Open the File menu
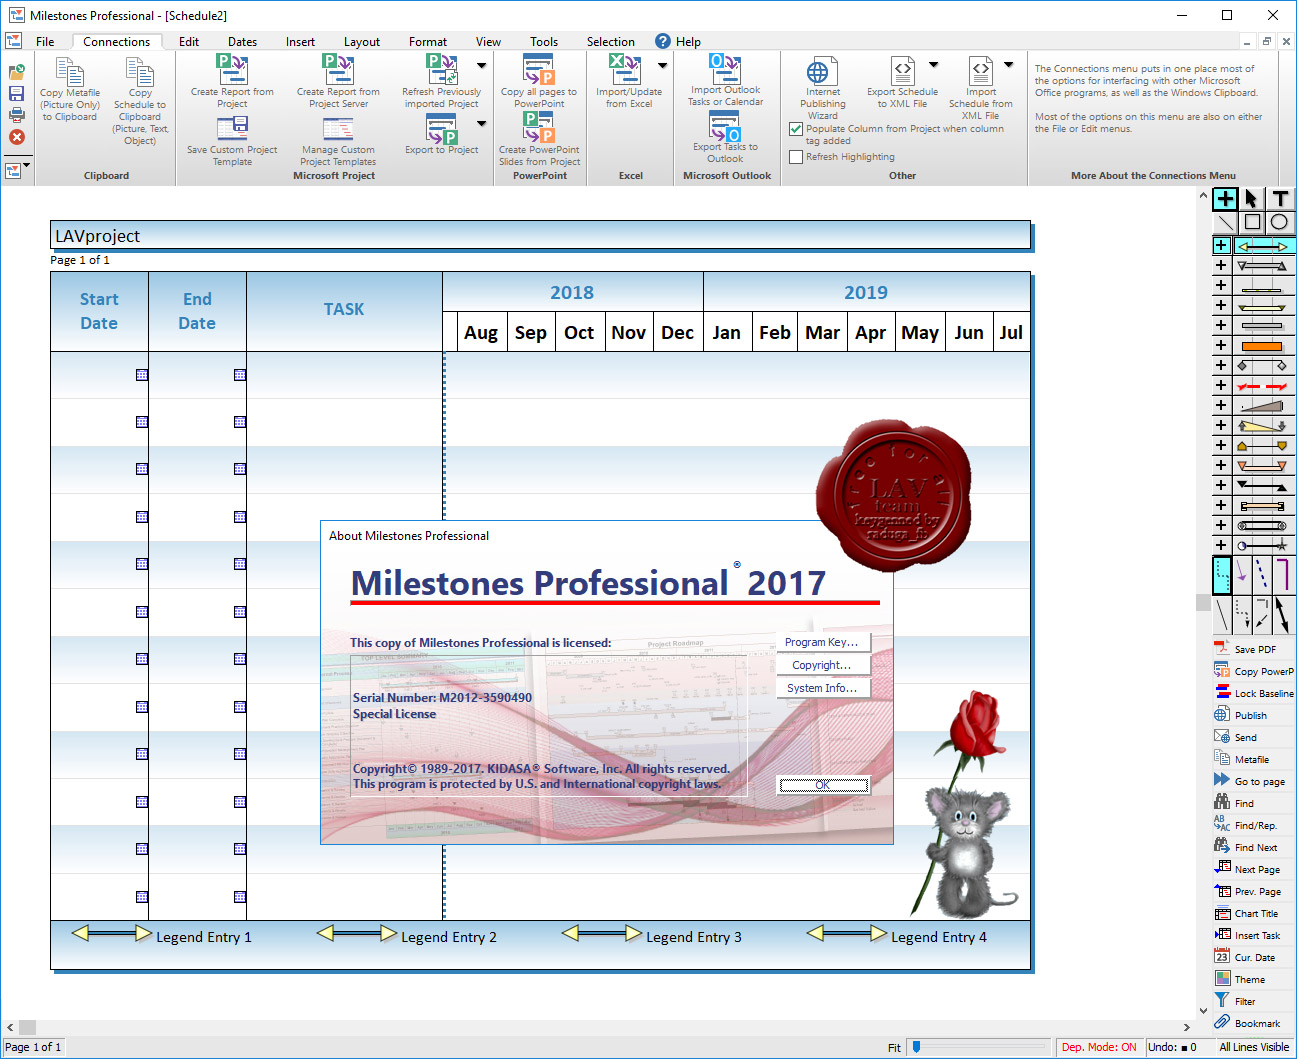The image size is (1297, 1059). 45,42
